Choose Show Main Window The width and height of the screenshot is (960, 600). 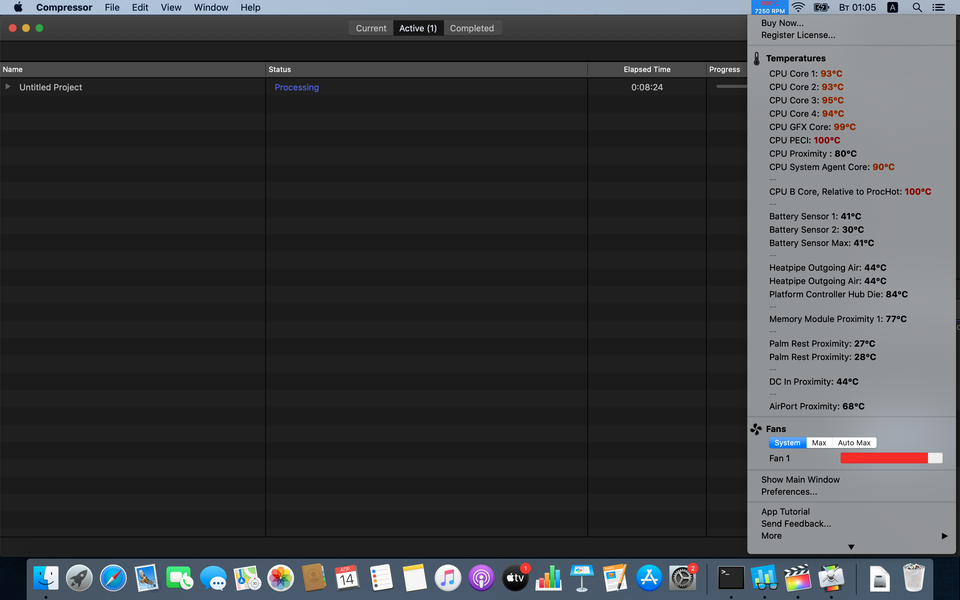click(800, 479)
